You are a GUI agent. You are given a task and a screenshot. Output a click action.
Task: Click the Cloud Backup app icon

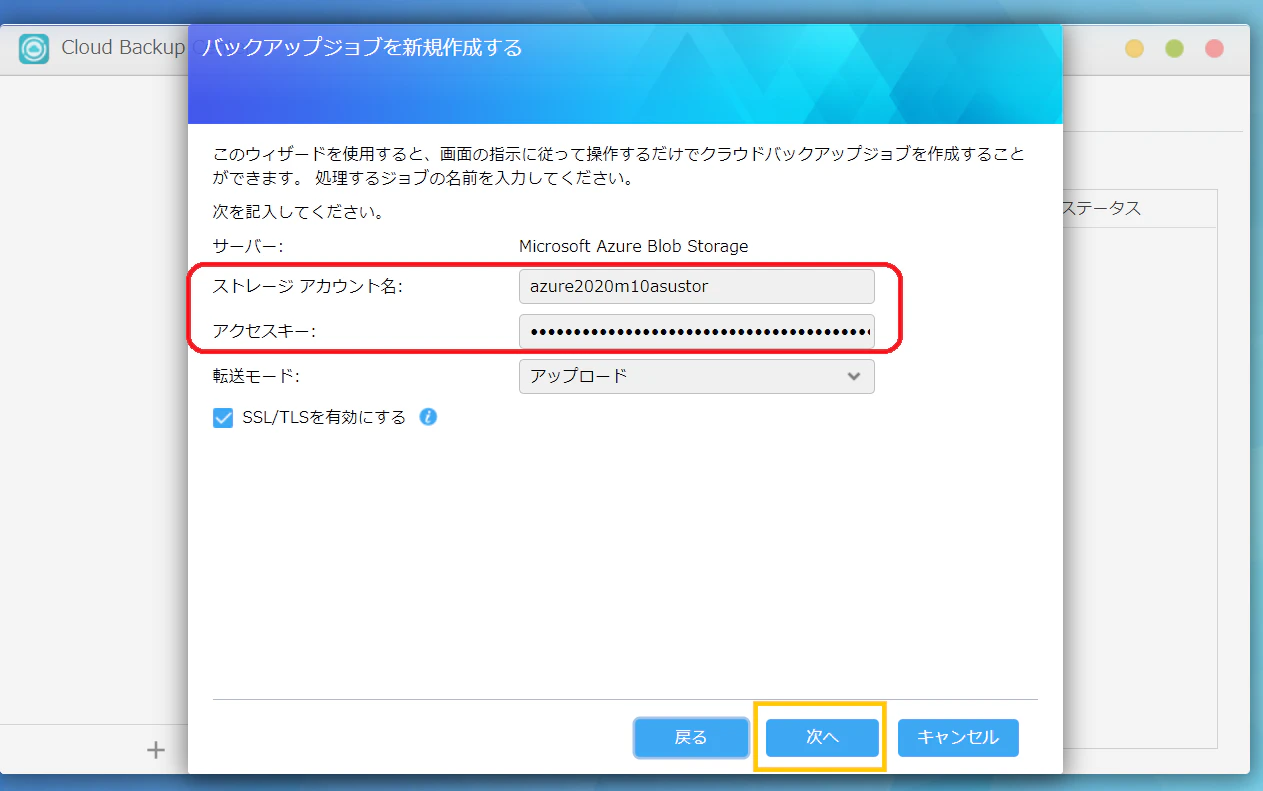click(x=34, y=48)
